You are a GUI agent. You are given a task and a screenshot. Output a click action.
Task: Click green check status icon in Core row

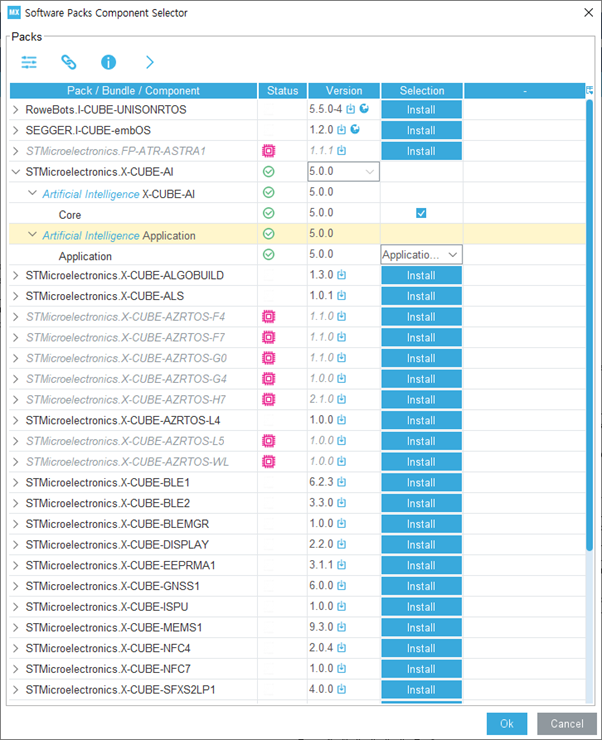point(268,213)
